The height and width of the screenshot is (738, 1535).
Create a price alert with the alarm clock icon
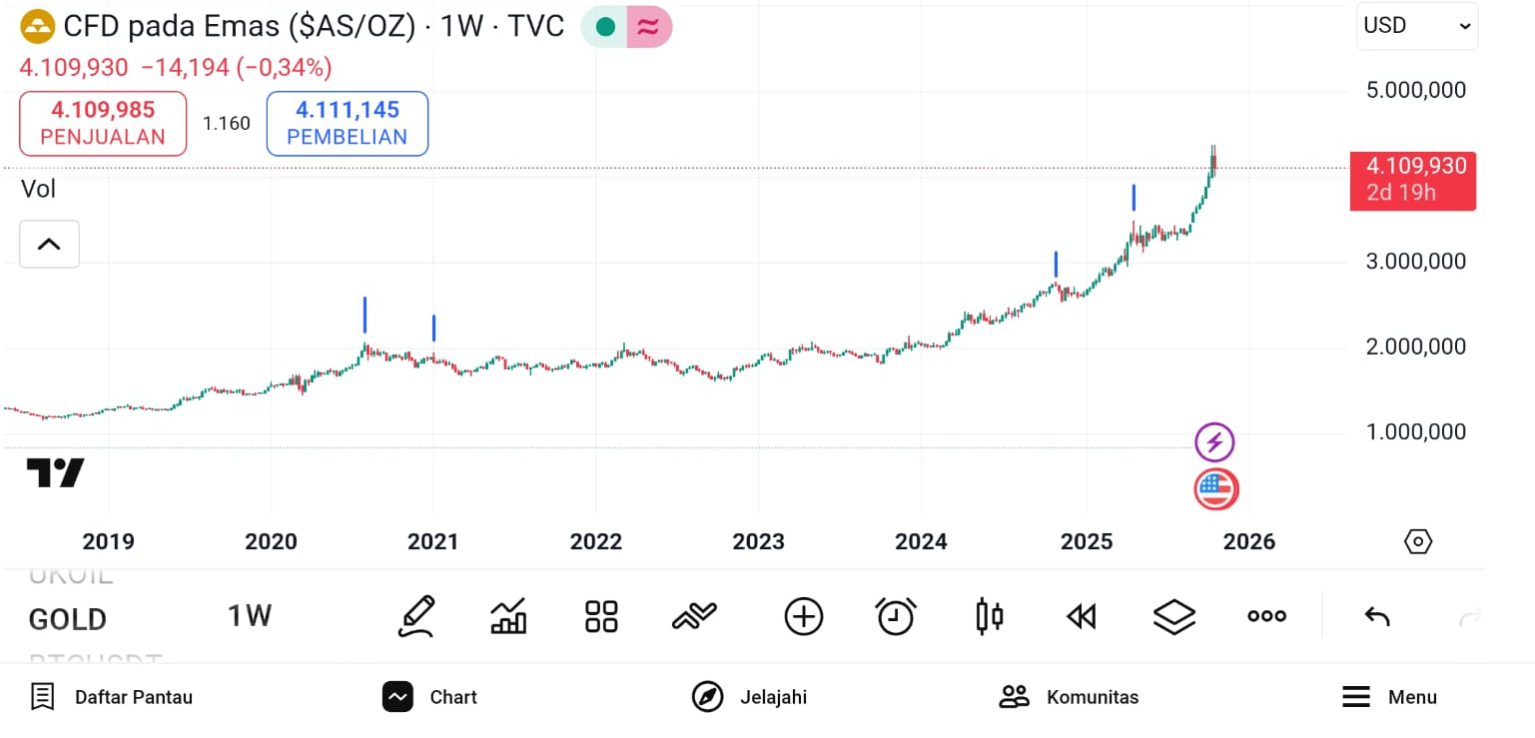[895, 616]
